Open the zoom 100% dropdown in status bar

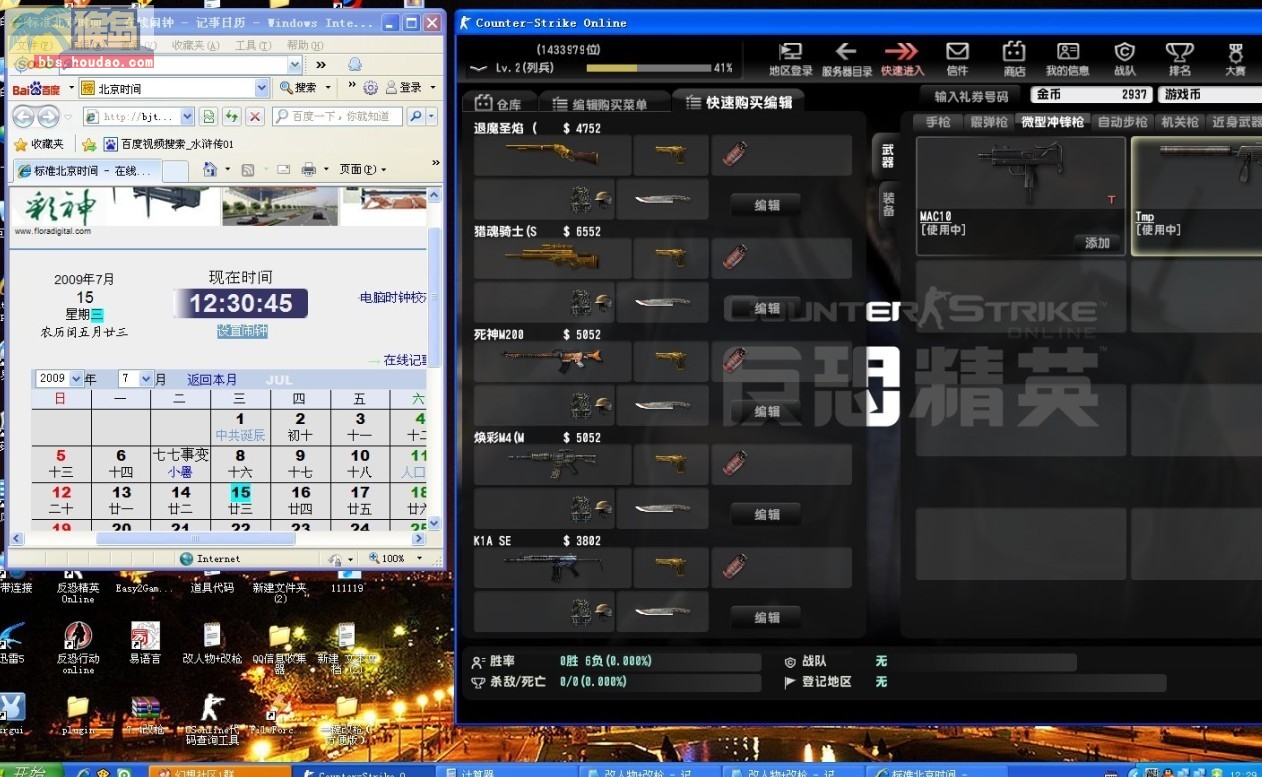419,558
